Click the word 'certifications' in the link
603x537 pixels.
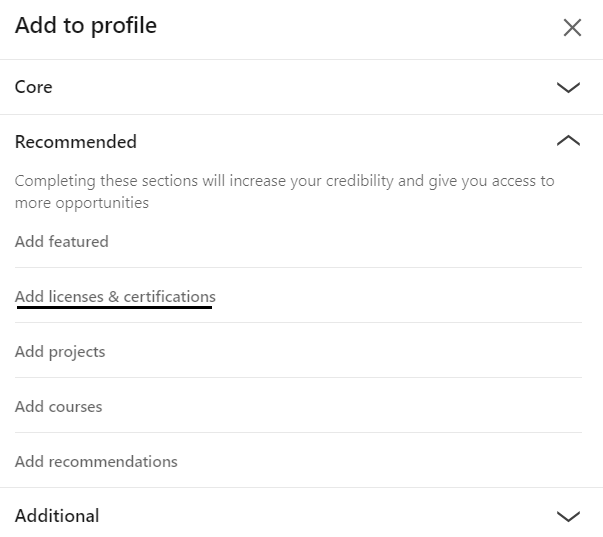169,296
